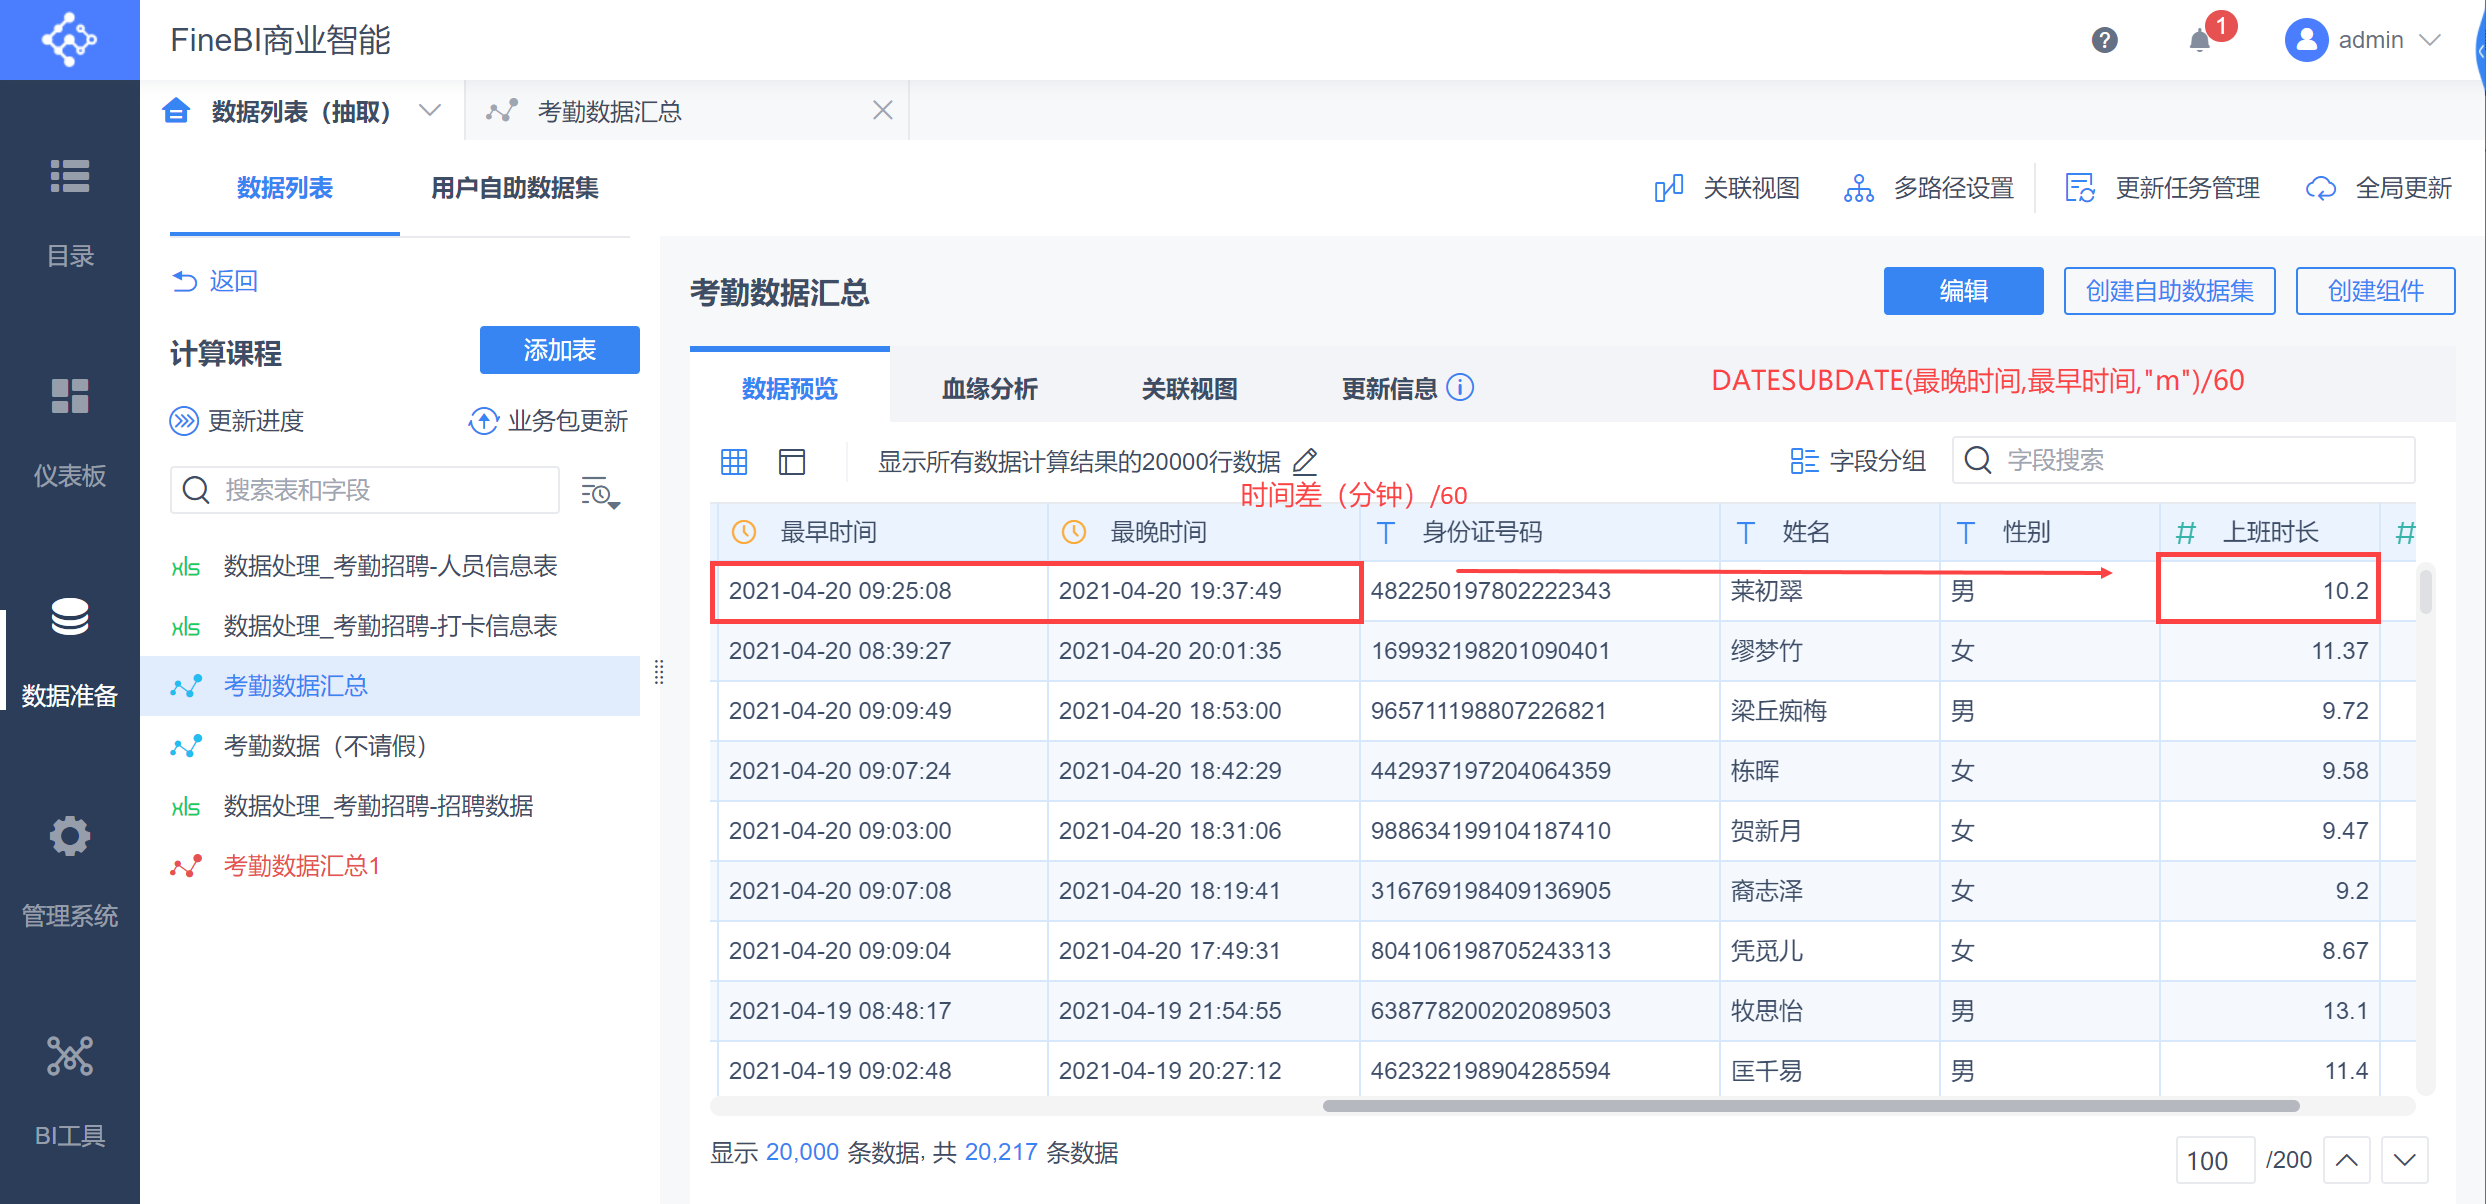Switch to grid table view icon
The width and height of the screenshot is (2486, 1204).
point(734,461)
